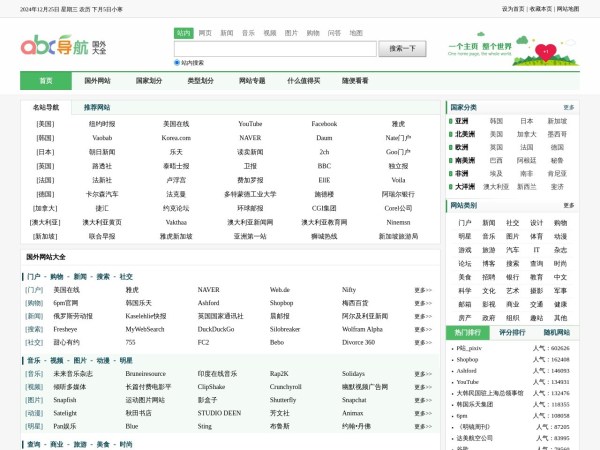Expand 更多 in the 网站类别 panel
The width and height of the screenshot is (600, 450).
(568, 206)
